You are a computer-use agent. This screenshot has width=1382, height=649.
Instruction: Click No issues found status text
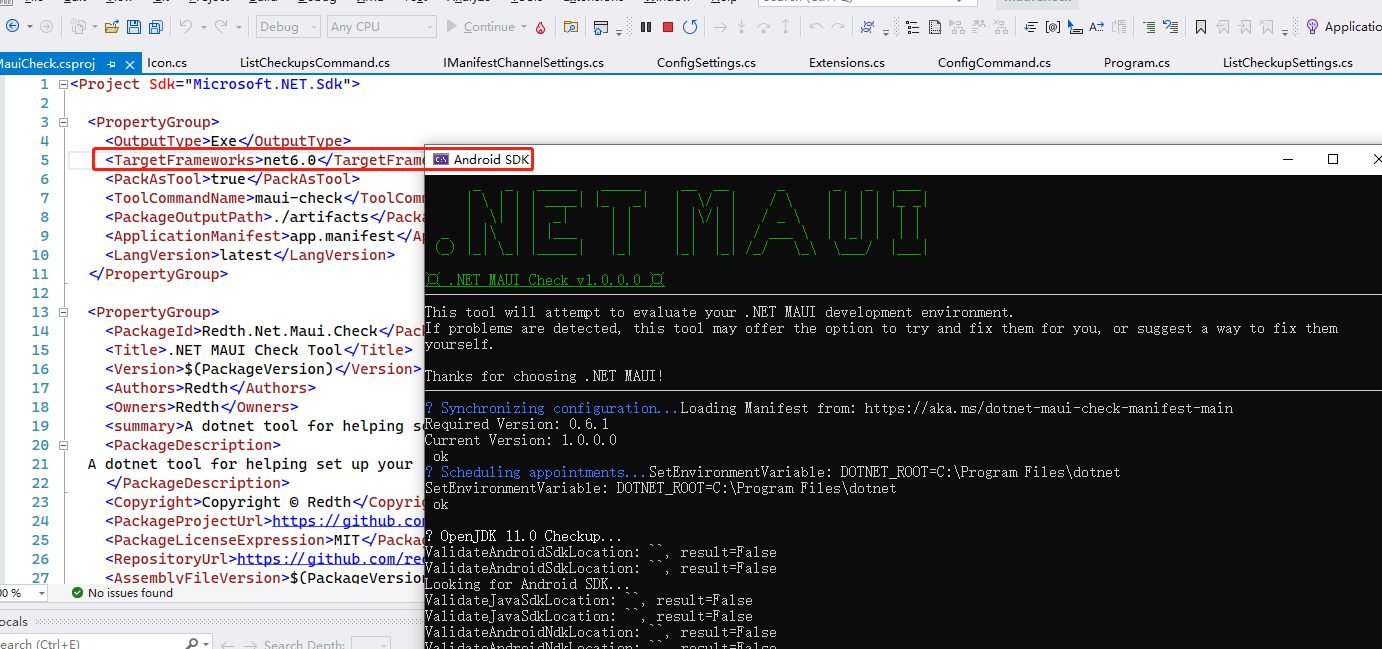130,593
